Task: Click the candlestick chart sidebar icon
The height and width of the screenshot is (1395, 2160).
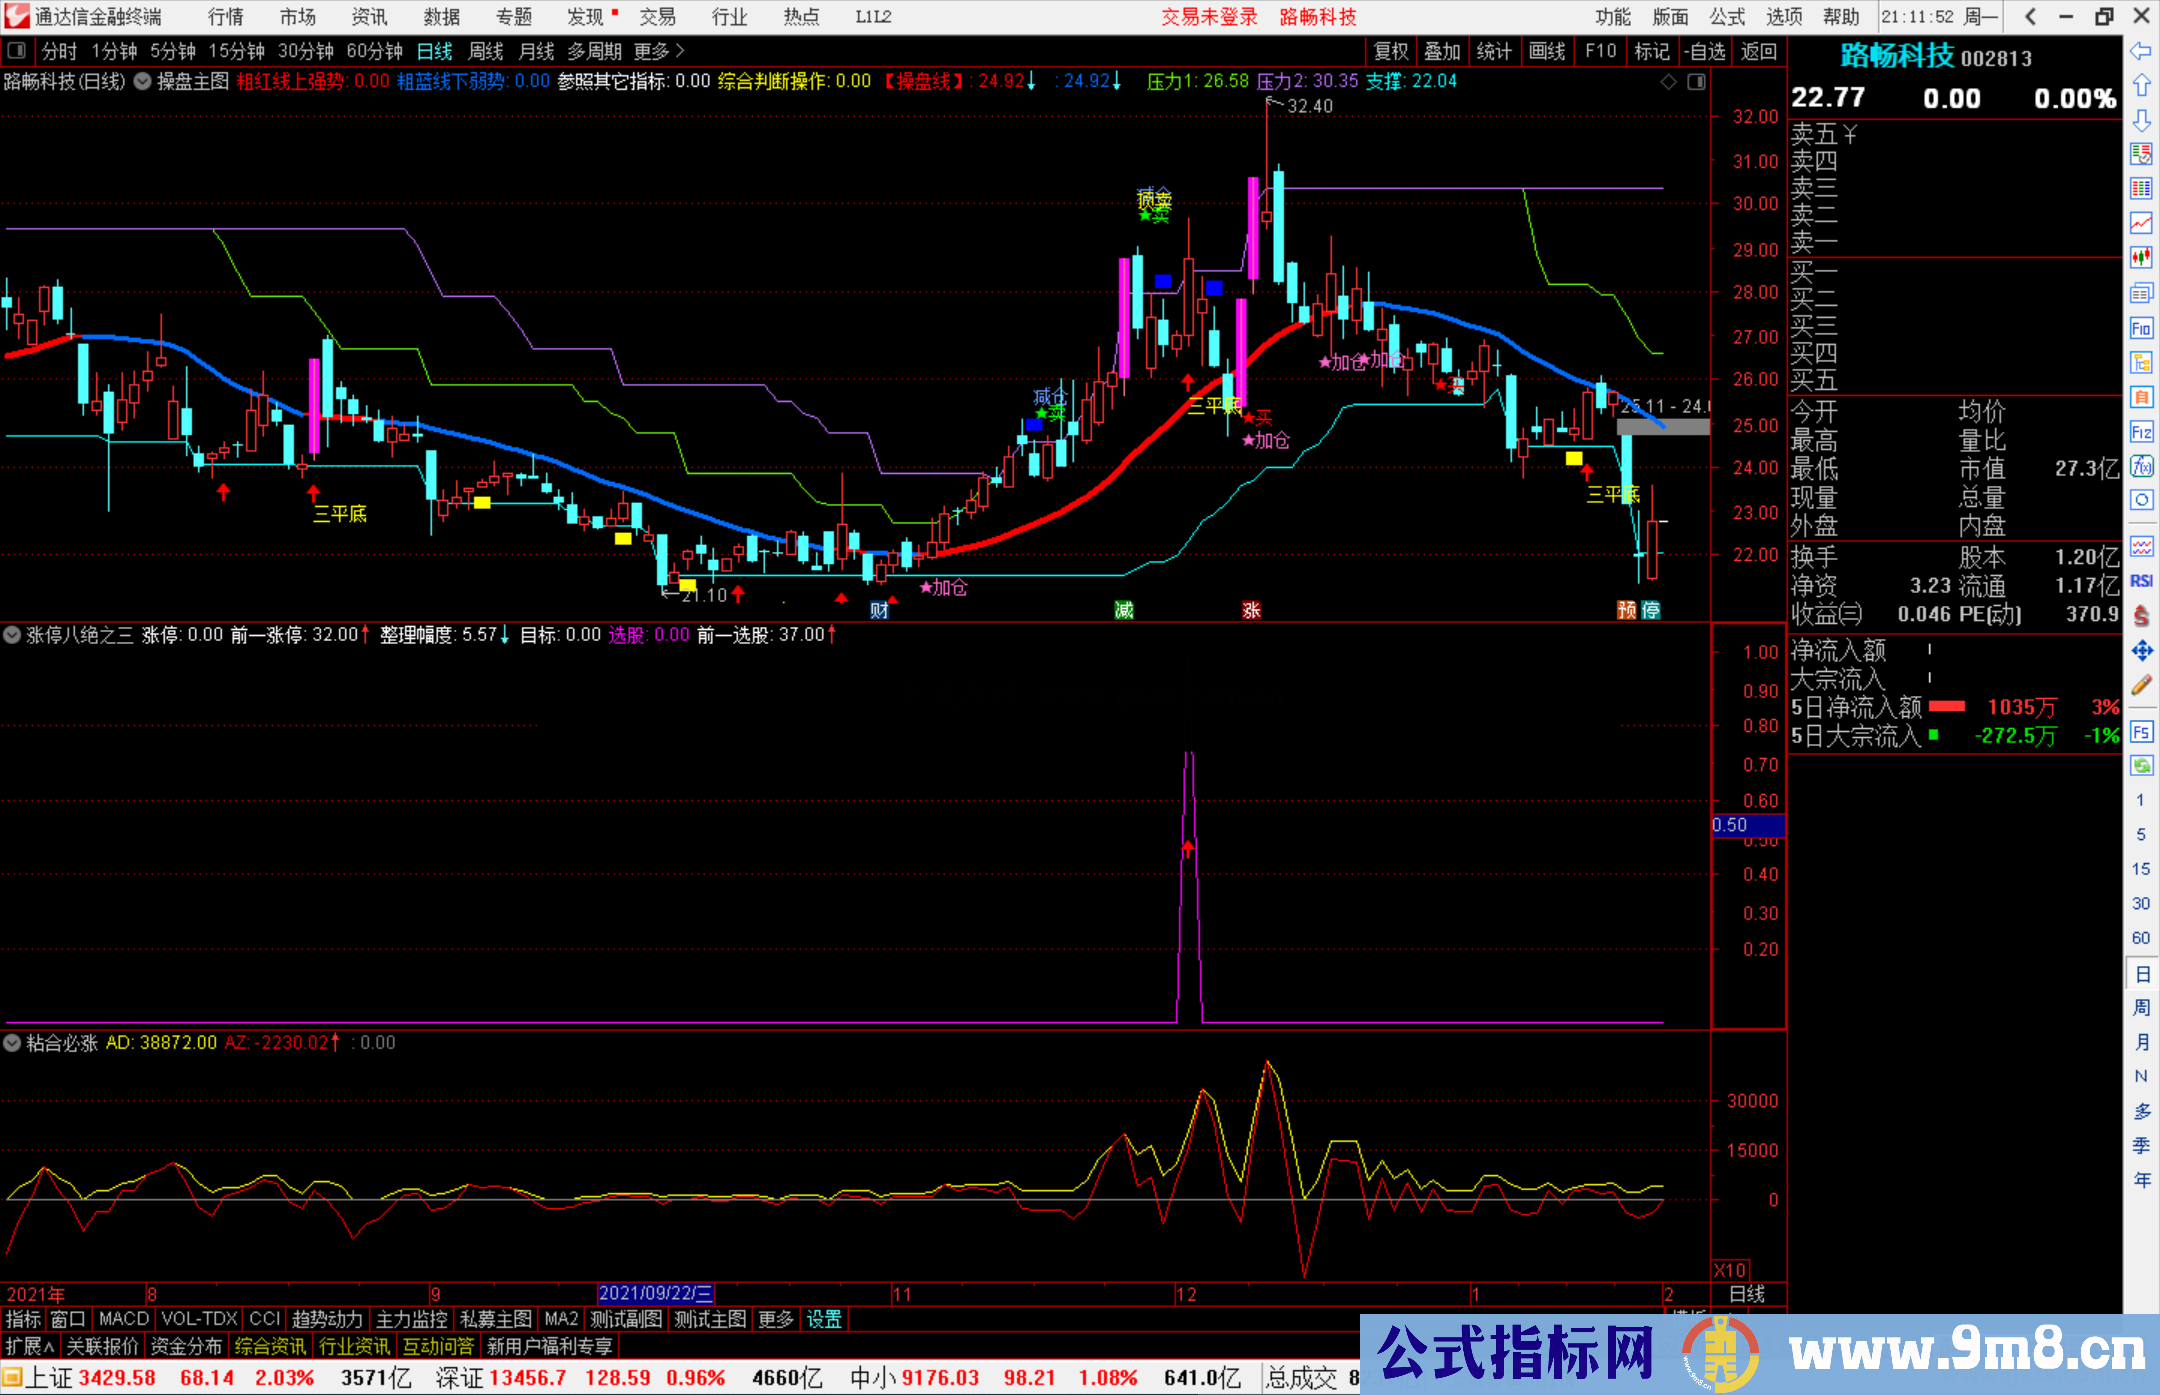Action: click(x=2140, y=257)
